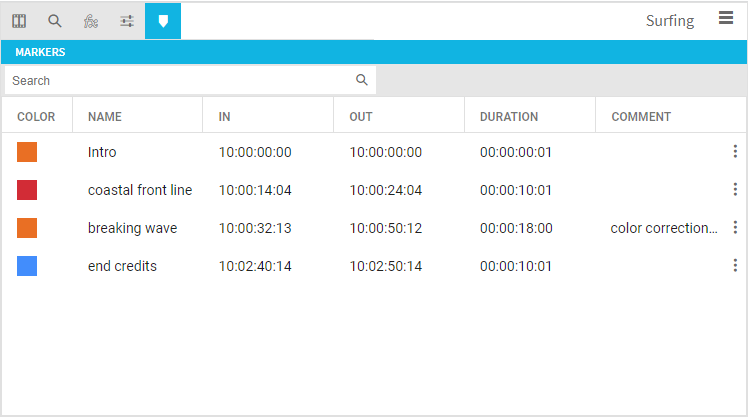This screenshot has width=748, height=417.
Task: Select the Markers tab icon
Action: click(x=163, y=21)
